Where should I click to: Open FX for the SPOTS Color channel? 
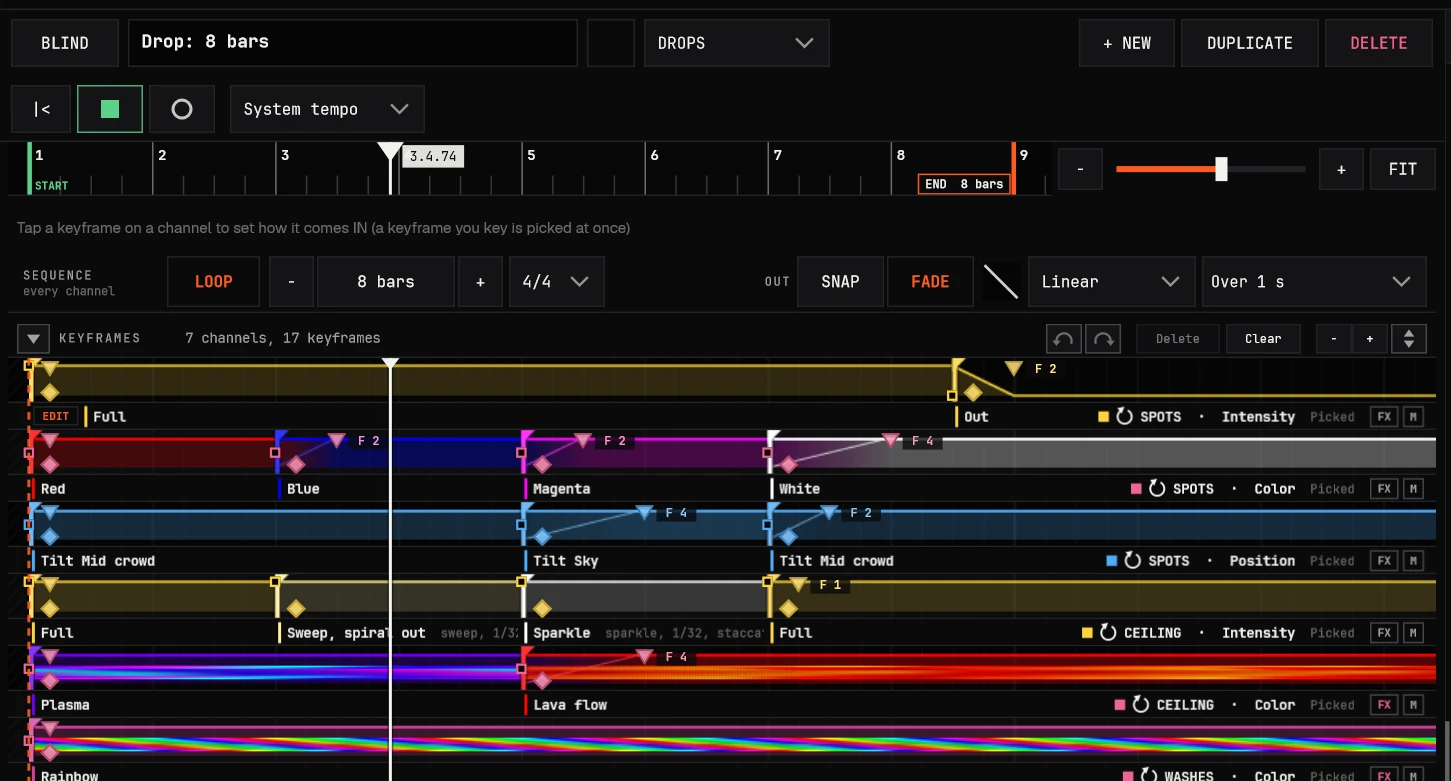pos(1384,488)
